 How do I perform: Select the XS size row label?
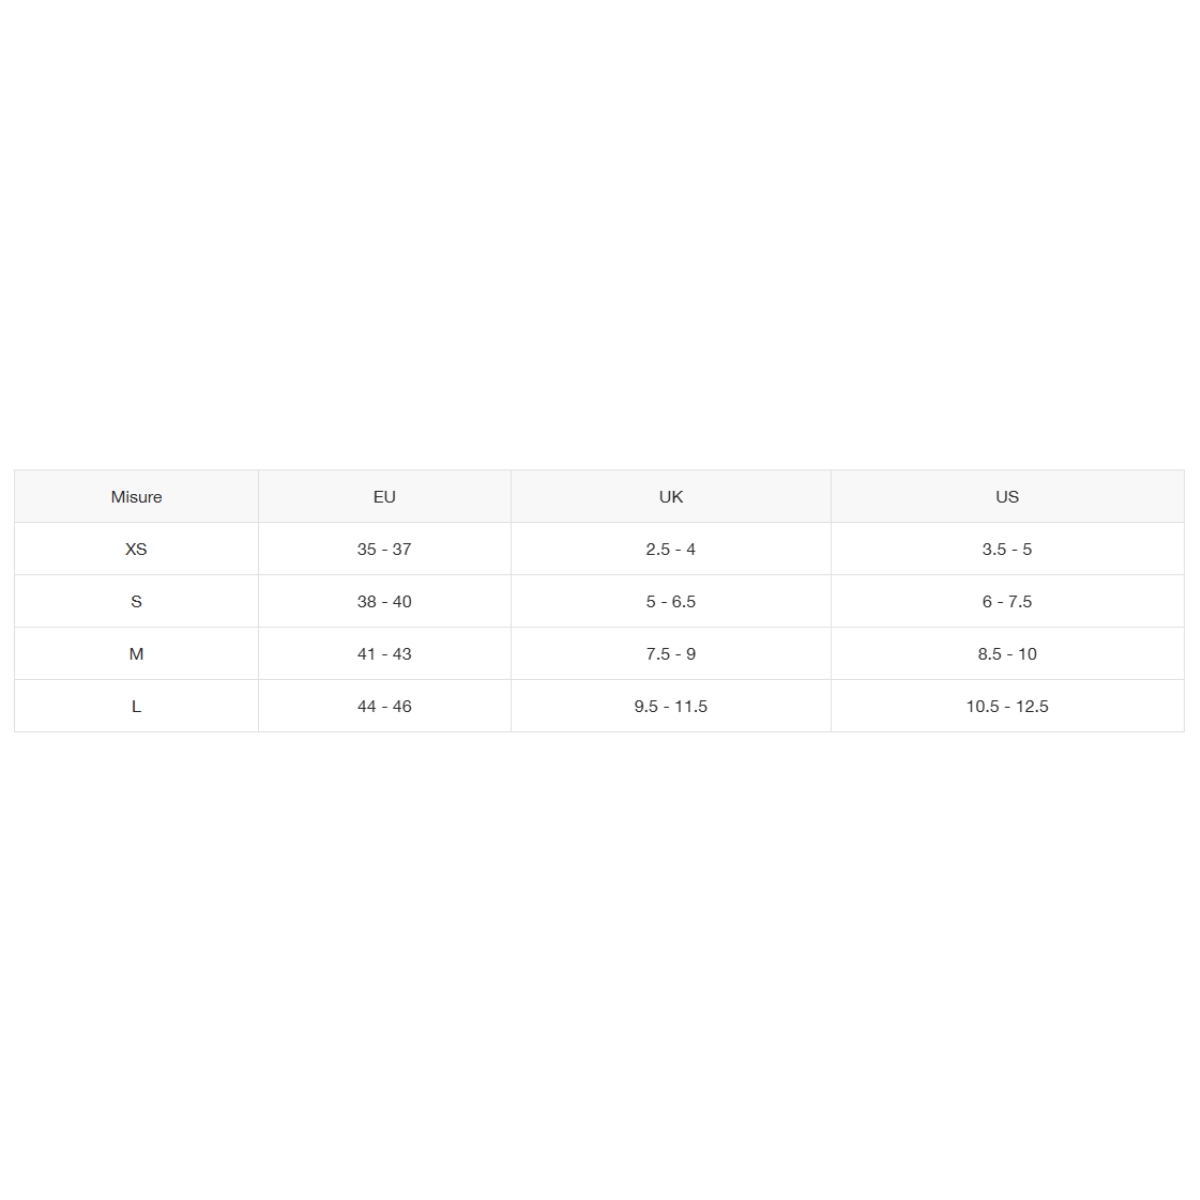coord(136,549)
